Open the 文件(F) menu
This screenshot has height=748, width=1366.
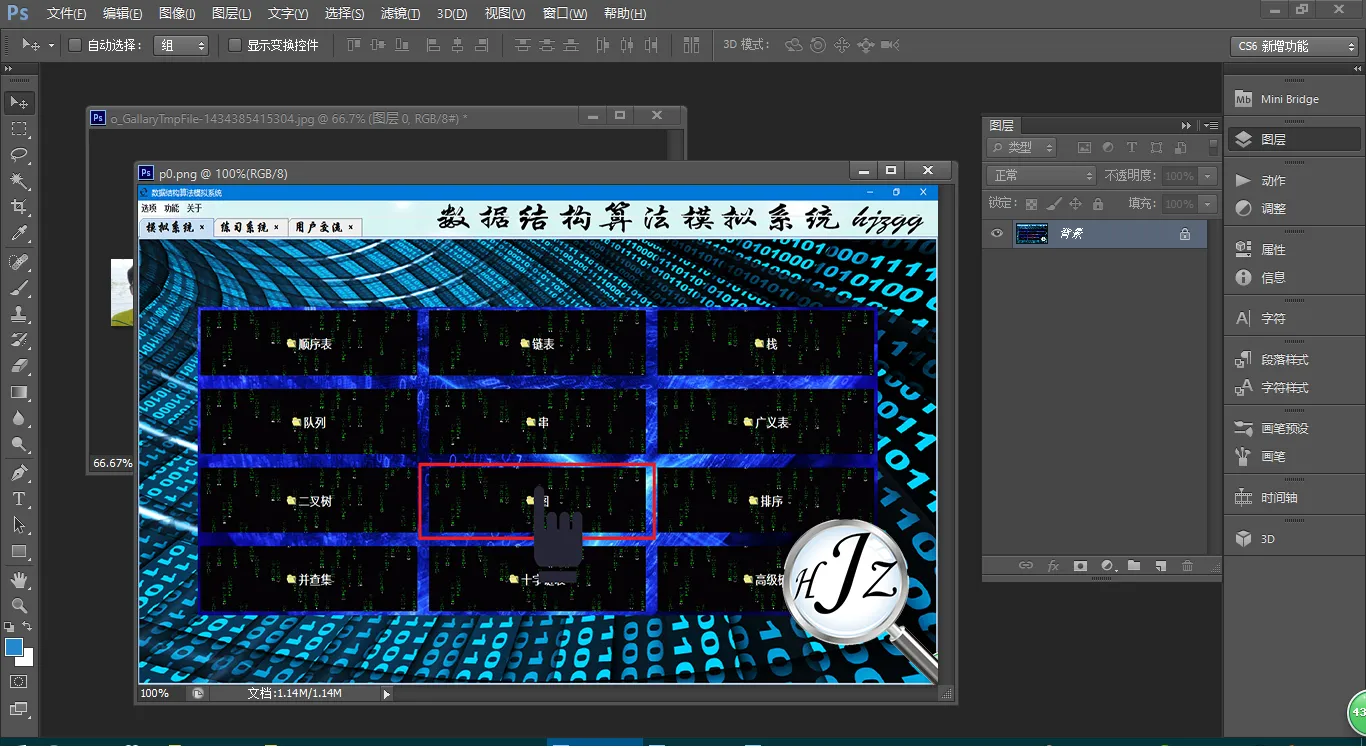[67, 14]
